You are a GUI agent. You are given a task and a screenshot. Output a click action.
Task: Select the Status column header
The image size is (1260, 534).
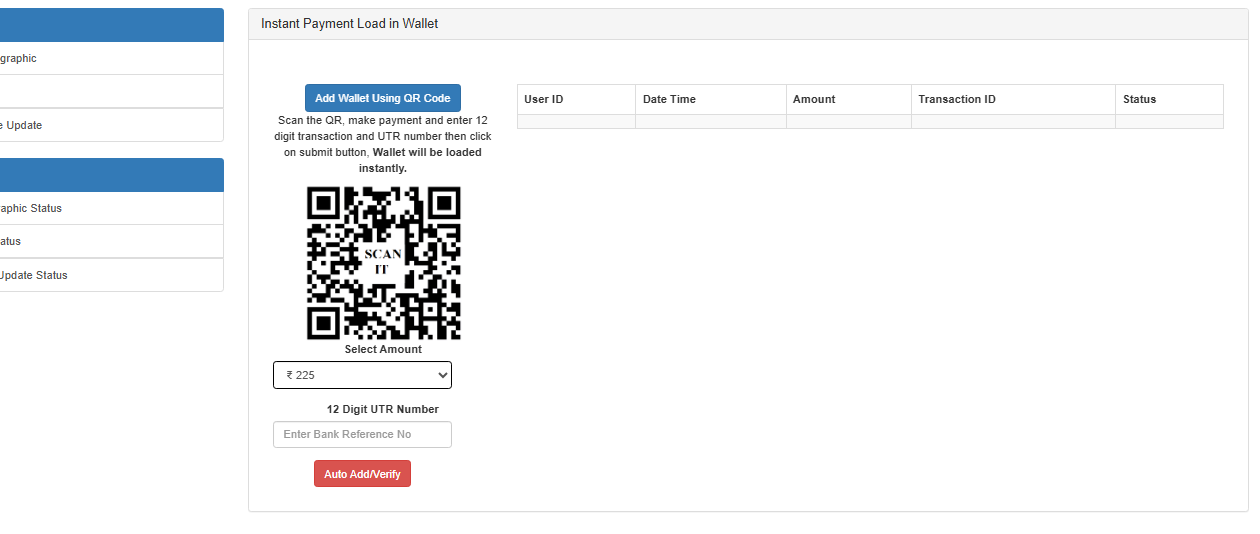tap(1169, 99)
